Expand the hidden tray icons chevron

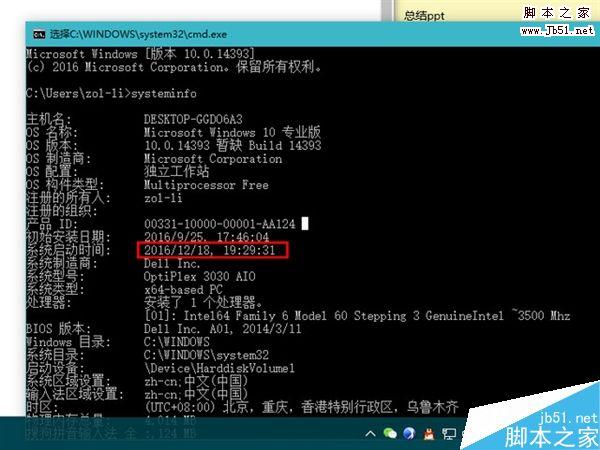(371, 433)
